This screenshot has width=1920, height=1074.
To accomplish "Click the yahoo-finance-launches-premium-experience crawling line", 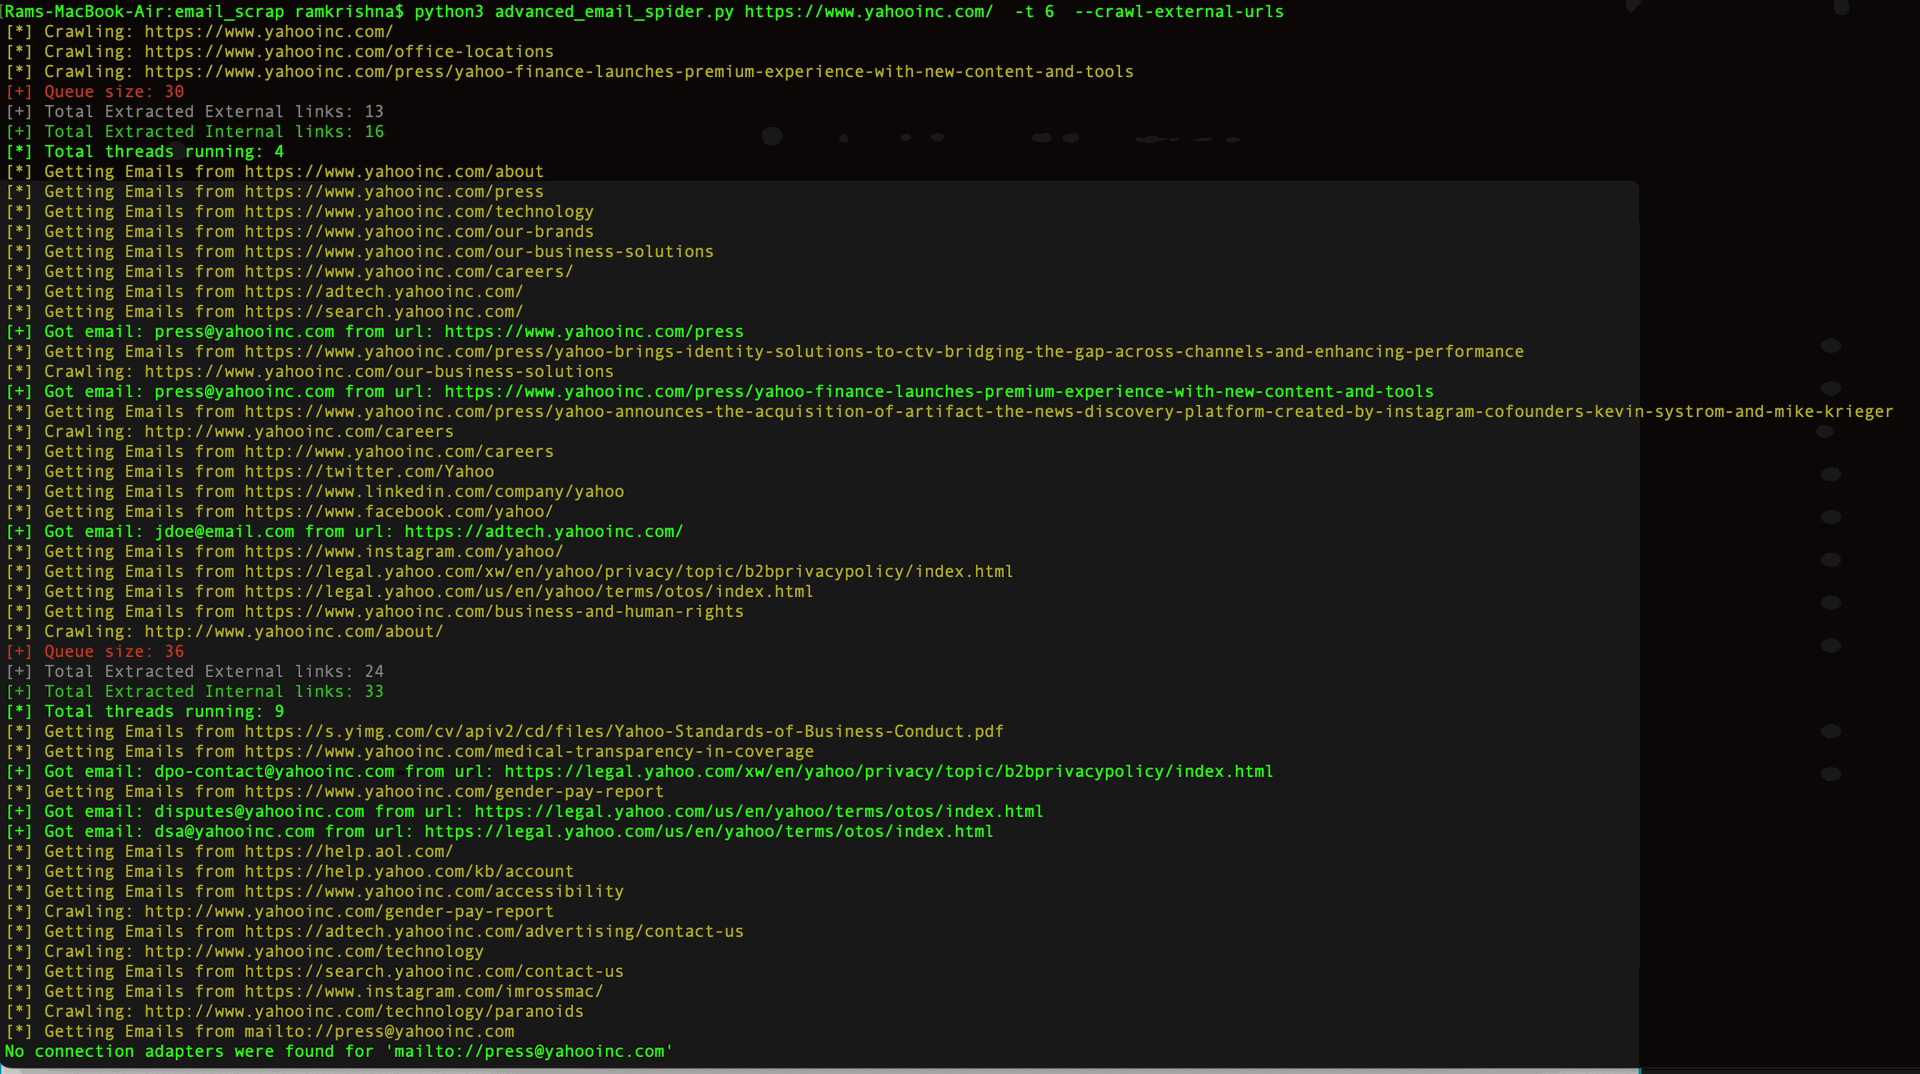I will [x=570, y=72].
